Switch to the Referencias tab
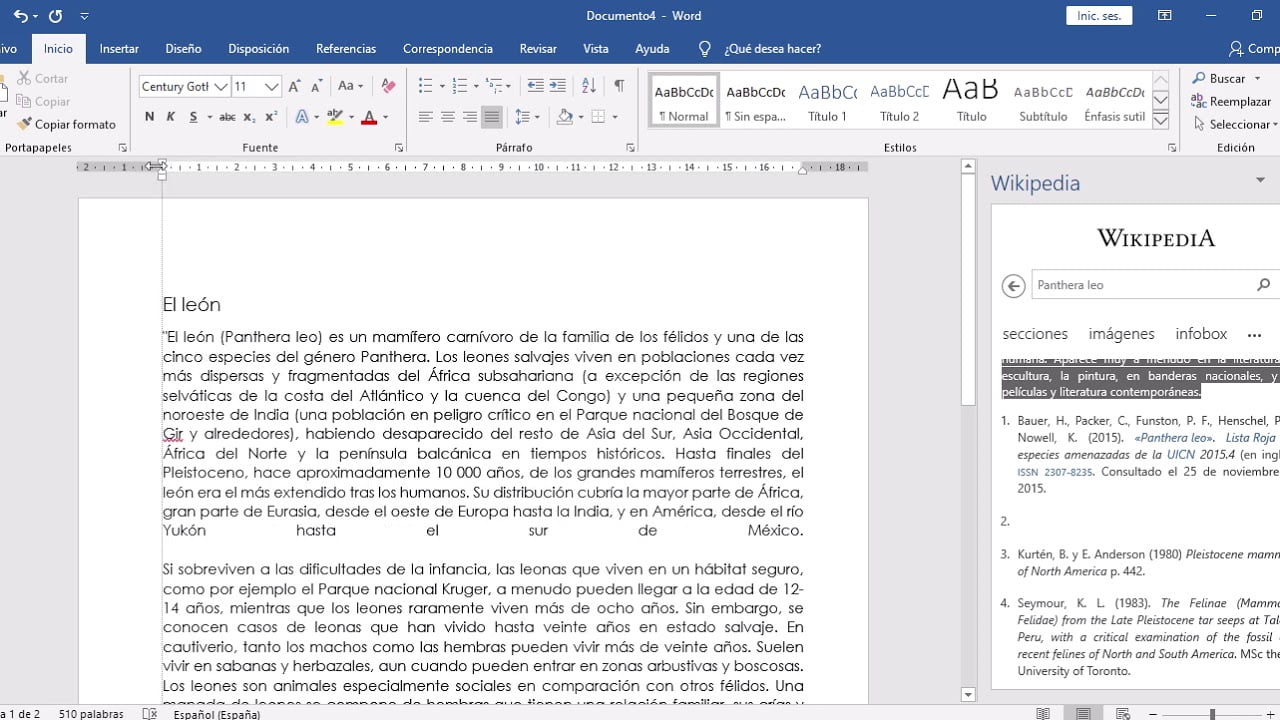 346,48
